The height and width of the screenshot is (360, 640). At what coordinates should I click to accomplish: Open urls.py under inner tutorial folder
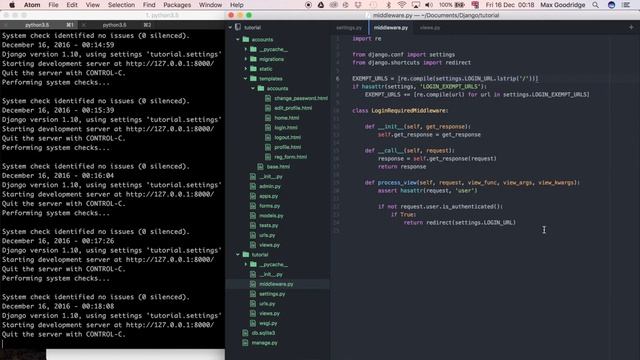(x=267, y=304)
